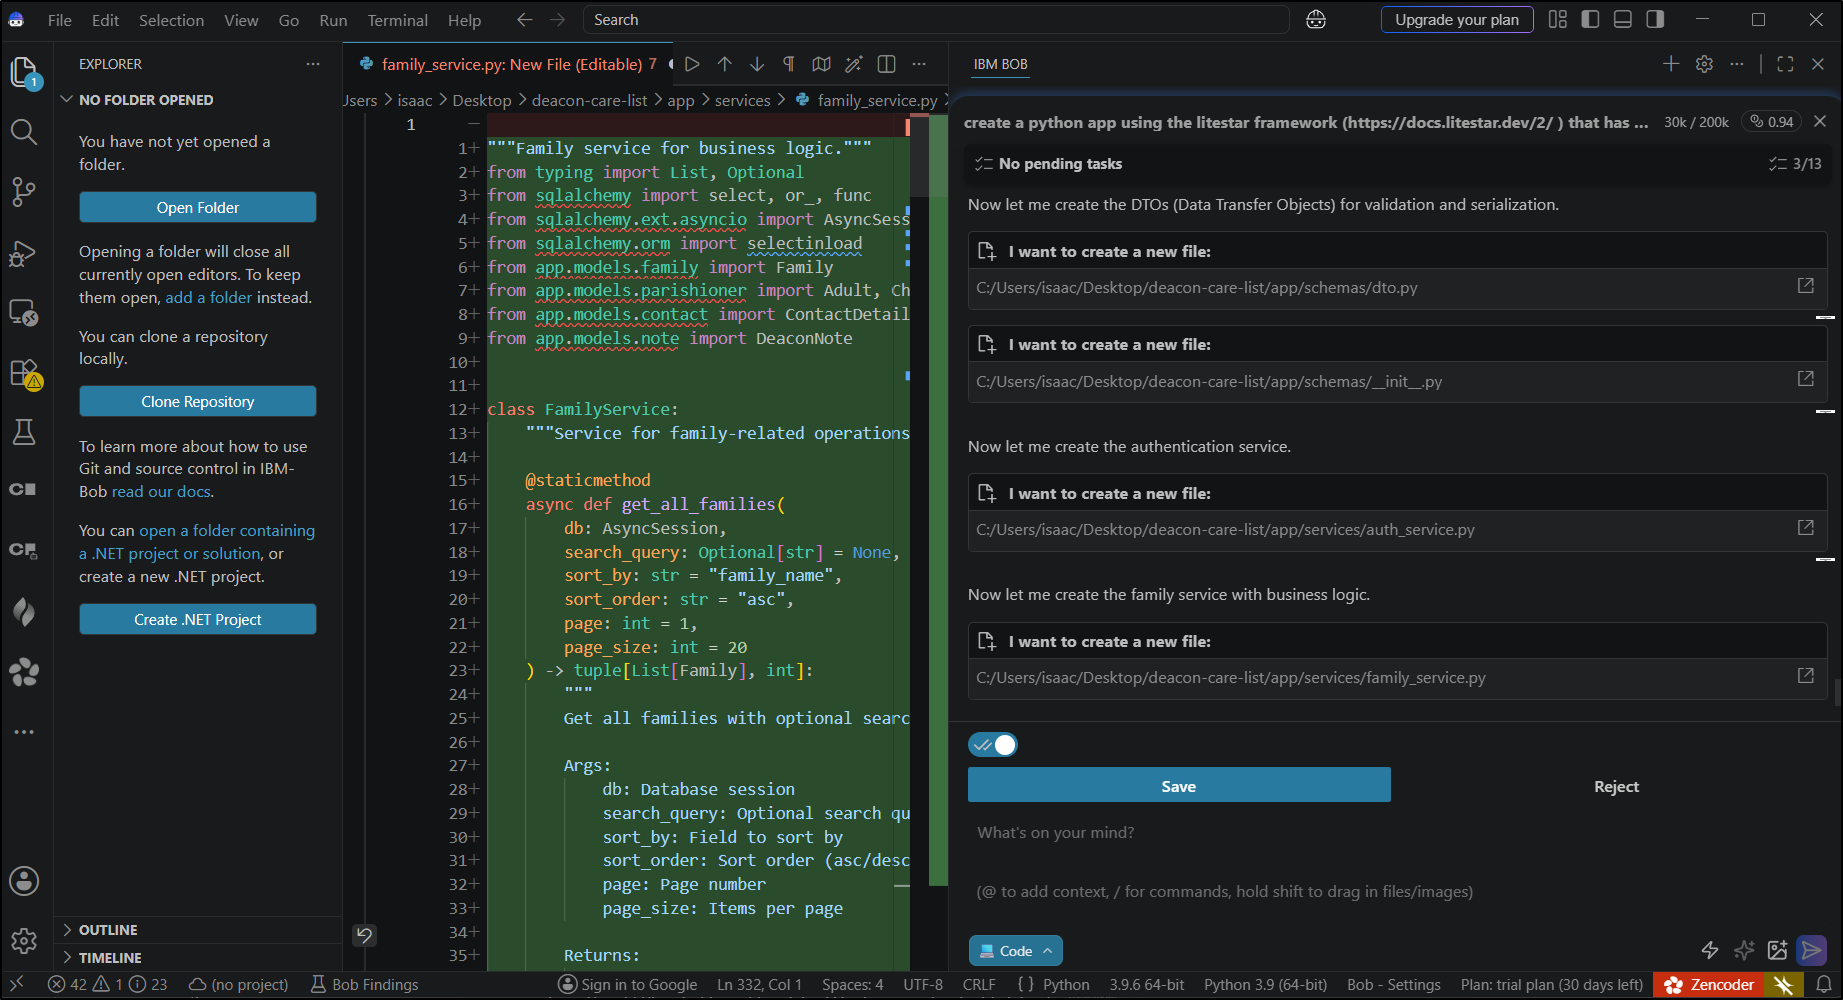This screenshot has width=1843, height=1000.
Task: Split the editor to the right
Action: coord(886,64)
